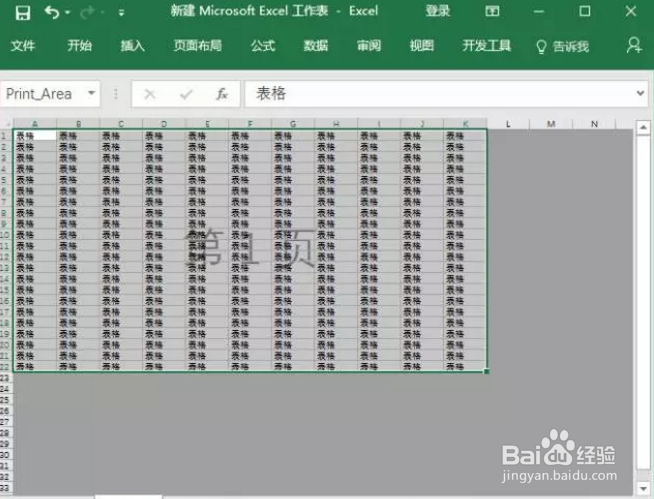Select row 10 header
The height and width of the screenshot is (499, 654).
pos(5,235)
